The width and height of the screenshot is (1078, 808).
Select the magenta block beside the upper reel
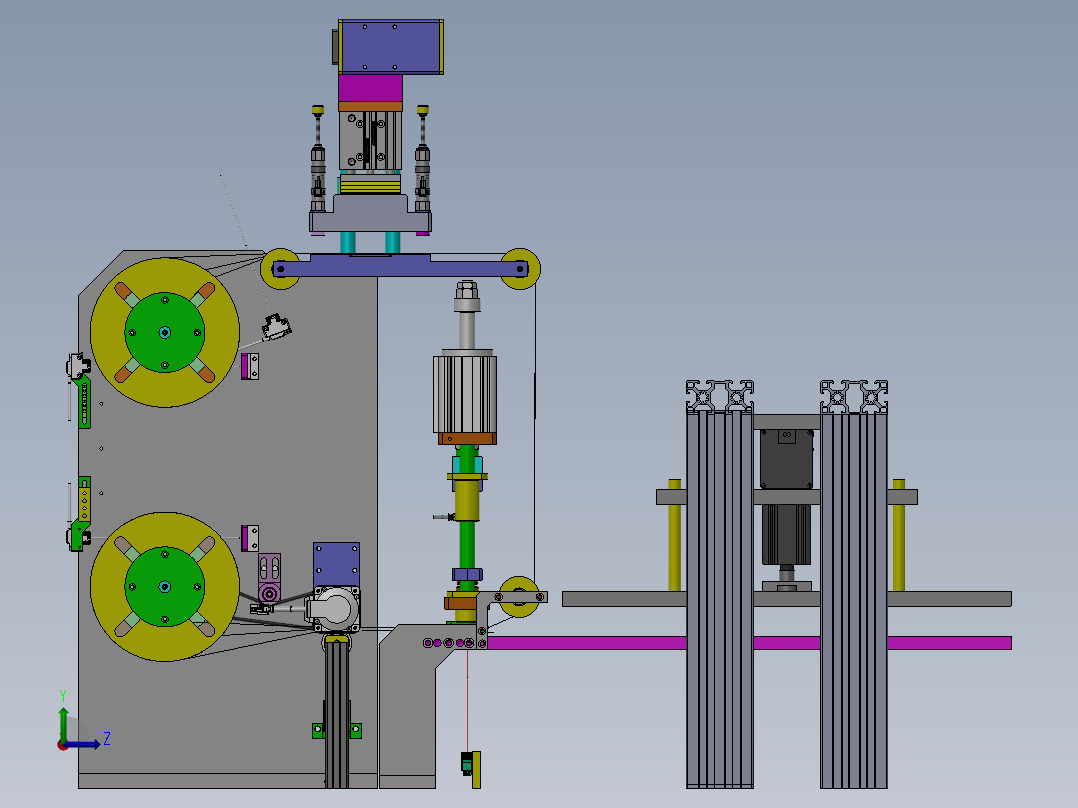click(x=244, y=366)
